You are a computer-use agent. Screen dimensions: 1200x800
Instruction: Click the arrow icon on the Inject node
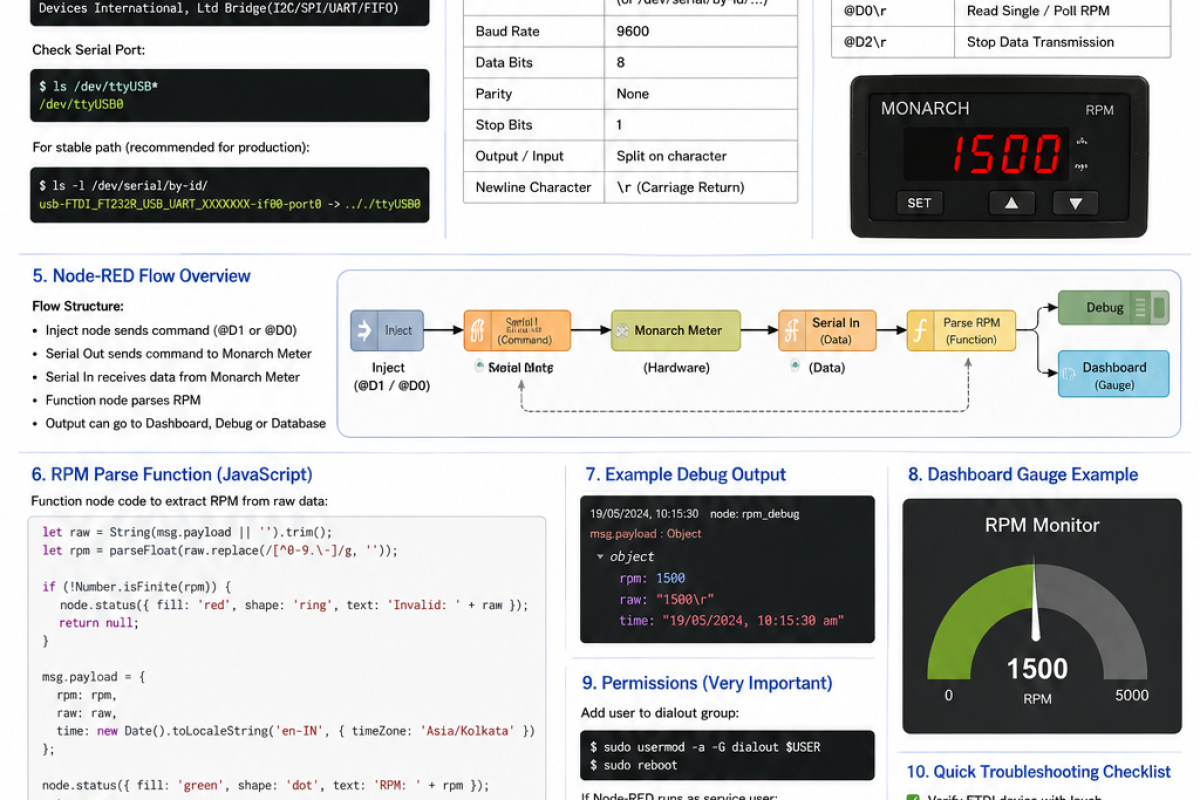coord(365,330)
